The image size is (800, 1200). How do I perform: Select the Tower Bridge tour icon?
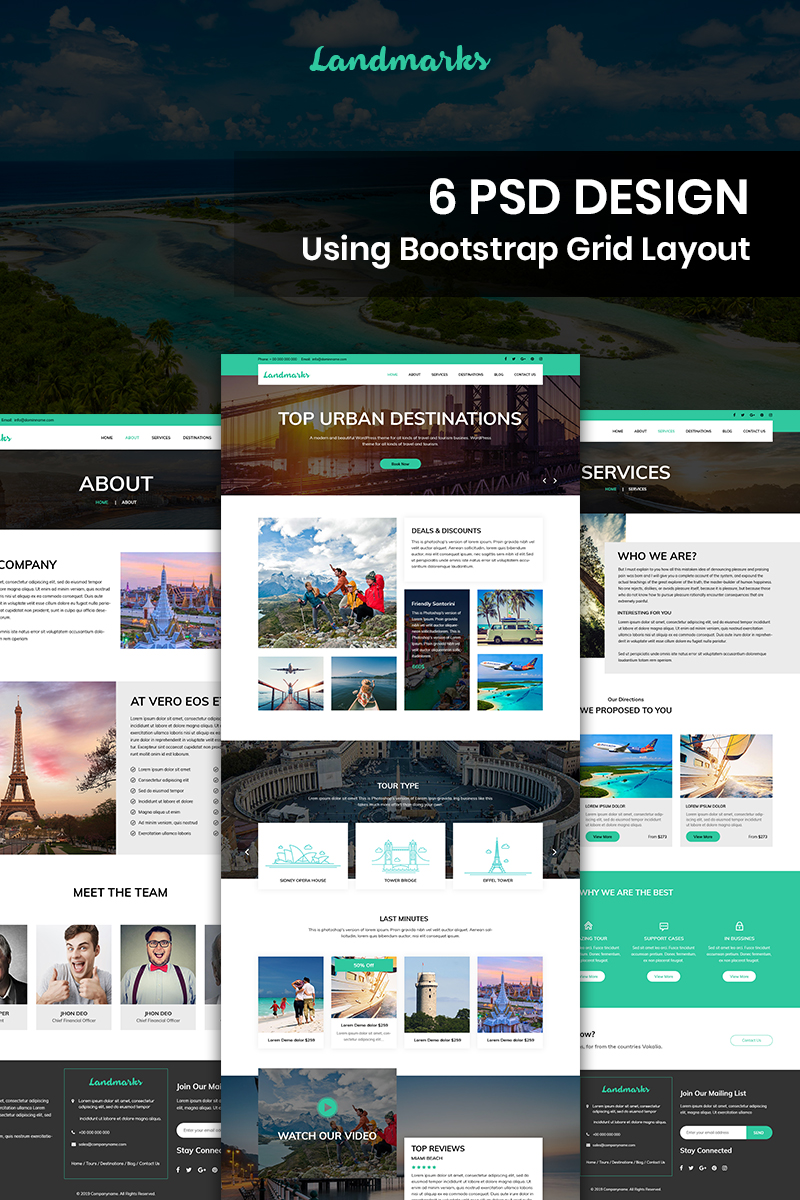coord(400,855)
